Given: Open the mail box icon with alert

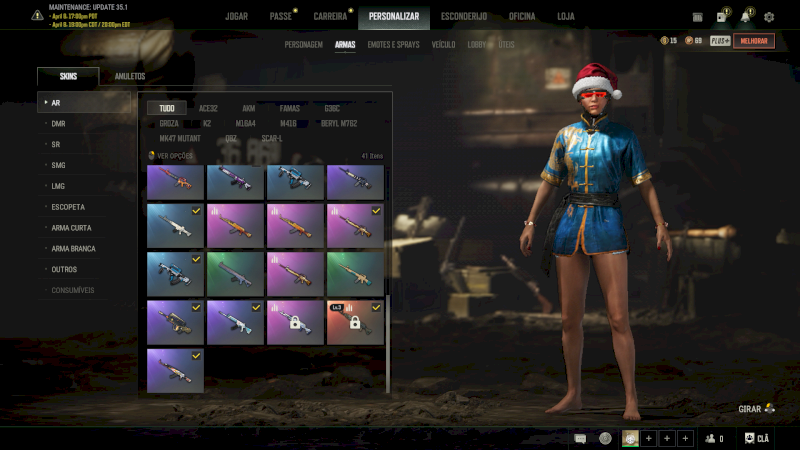Looking at the screenshot, I should [722, 16].
